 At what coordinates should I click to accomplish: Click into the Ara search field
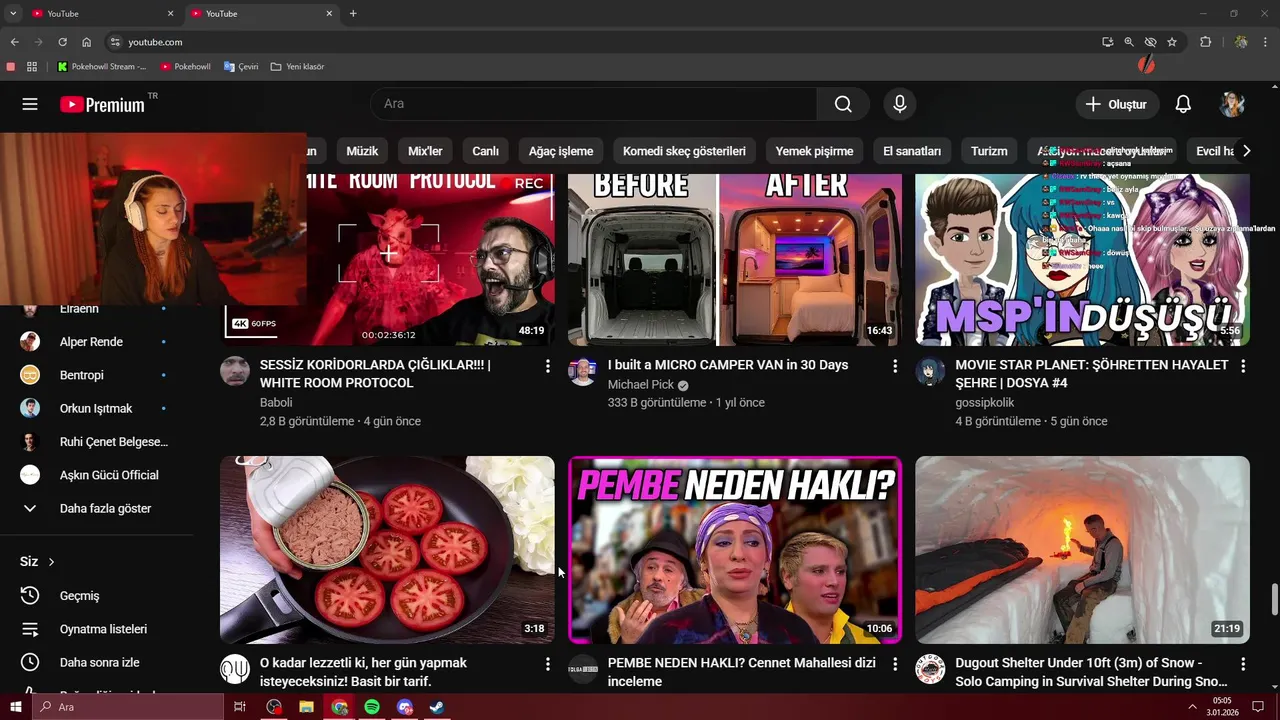594,104
